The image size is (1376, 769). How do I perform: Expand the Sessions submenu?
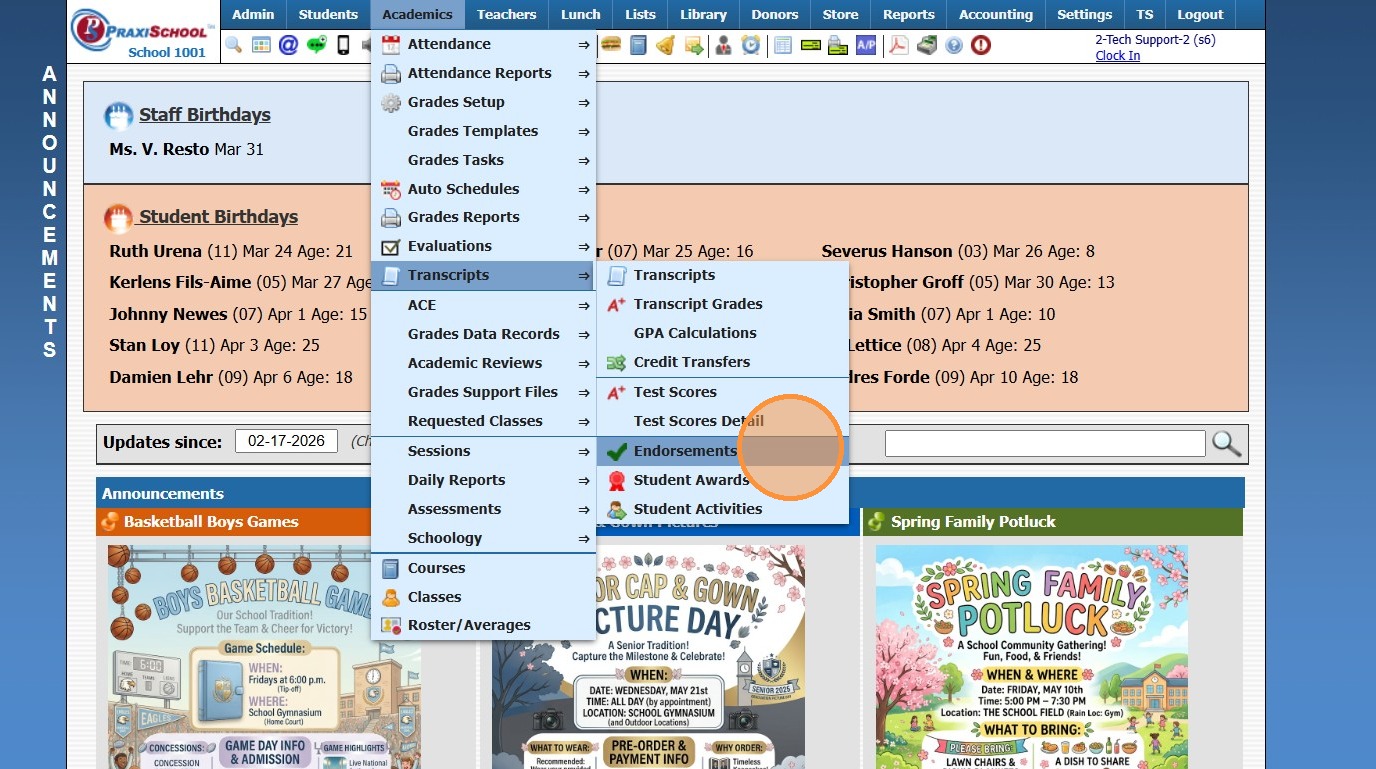[x=484, y=451]
